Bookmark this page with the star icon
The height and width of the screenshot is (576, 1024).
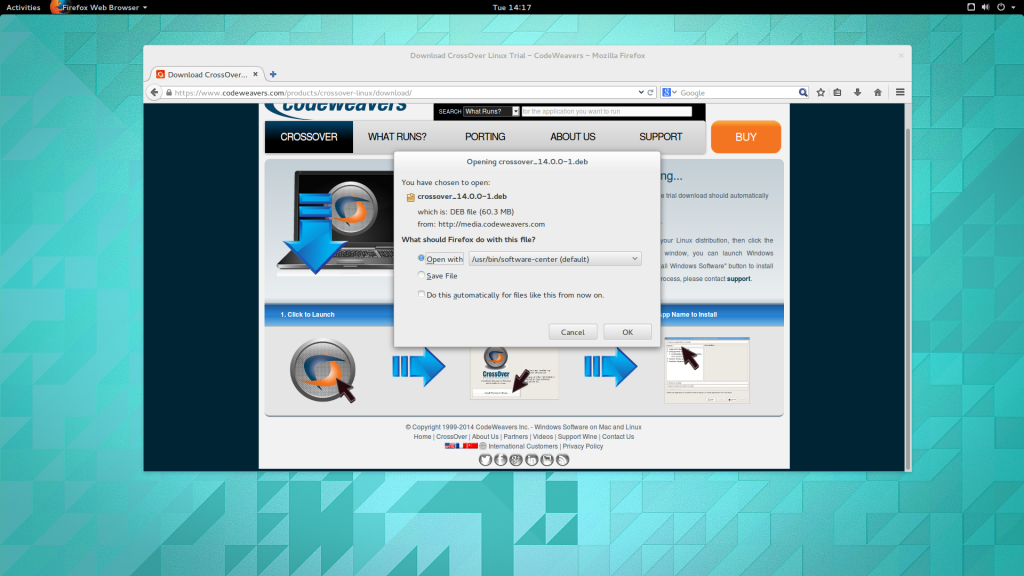pos(821,93)
